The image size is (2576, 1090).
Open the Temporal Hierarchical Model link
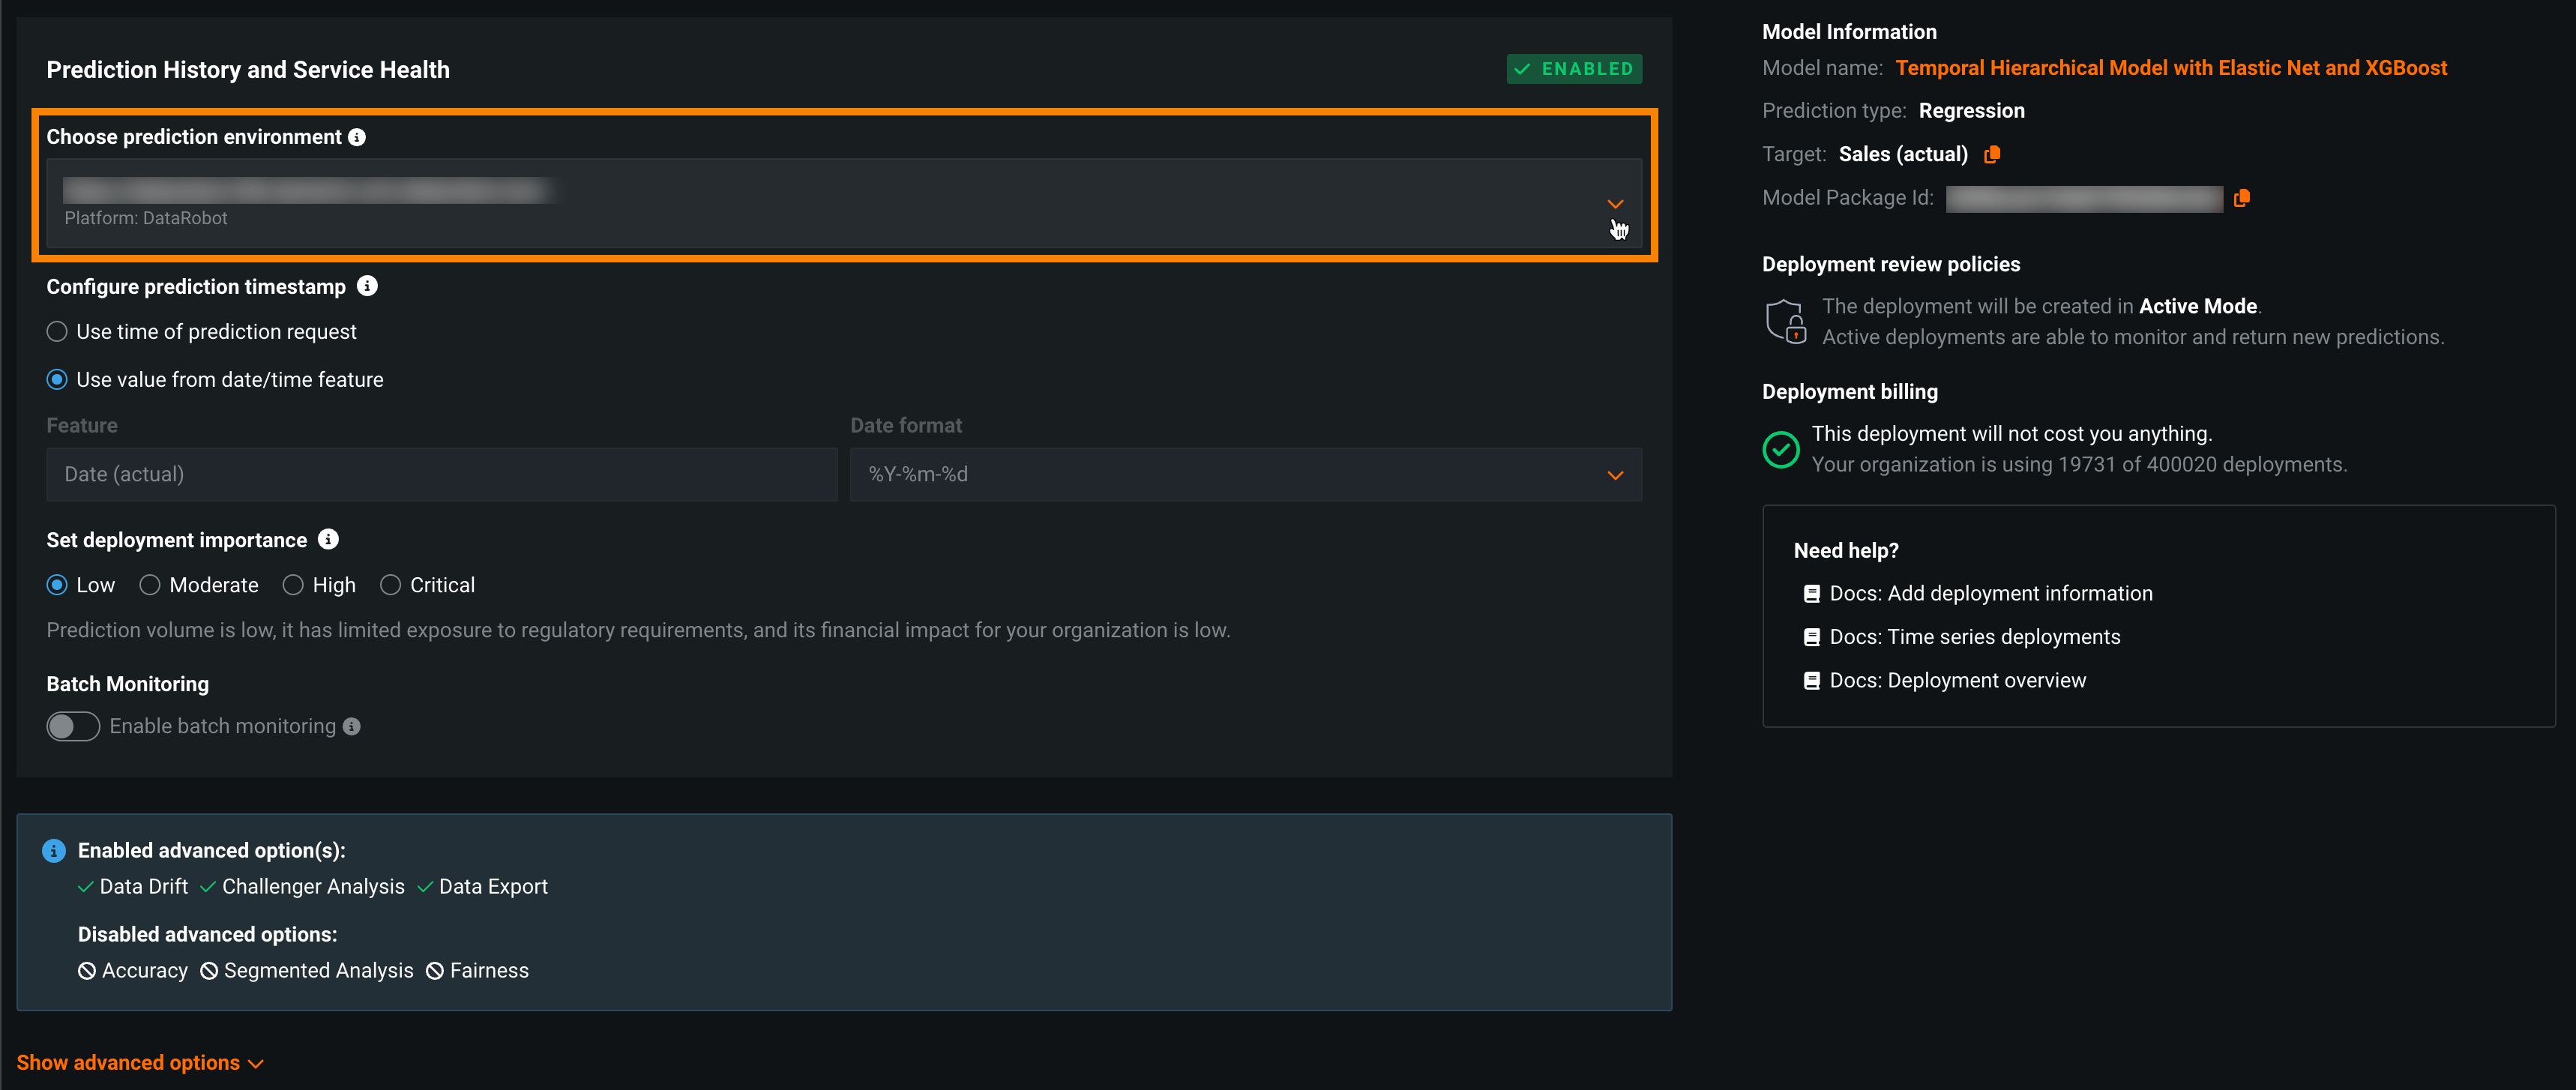coord(2170,68)
